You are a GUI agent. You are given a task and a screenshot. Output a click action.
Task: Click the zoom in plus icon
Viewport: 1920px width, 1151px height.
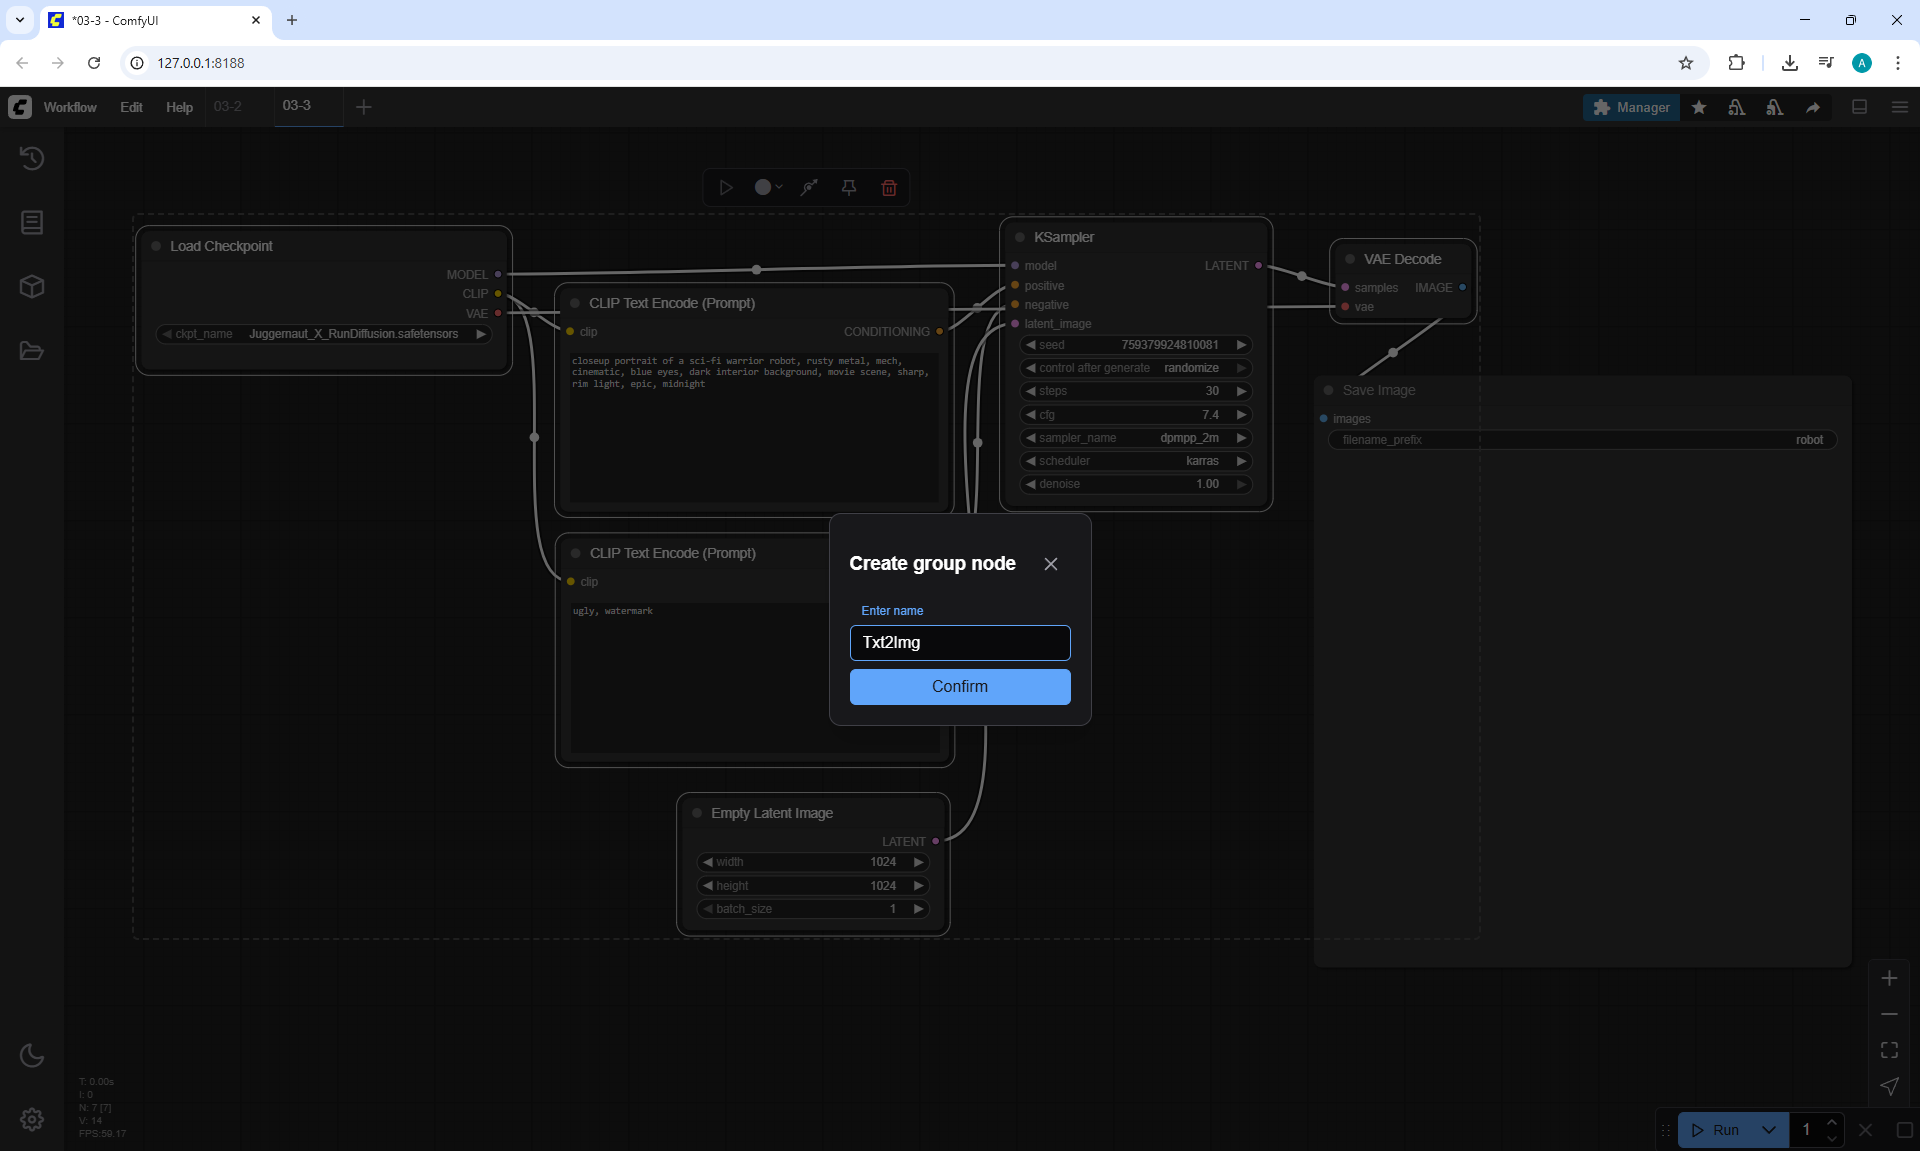point(1889,978)
